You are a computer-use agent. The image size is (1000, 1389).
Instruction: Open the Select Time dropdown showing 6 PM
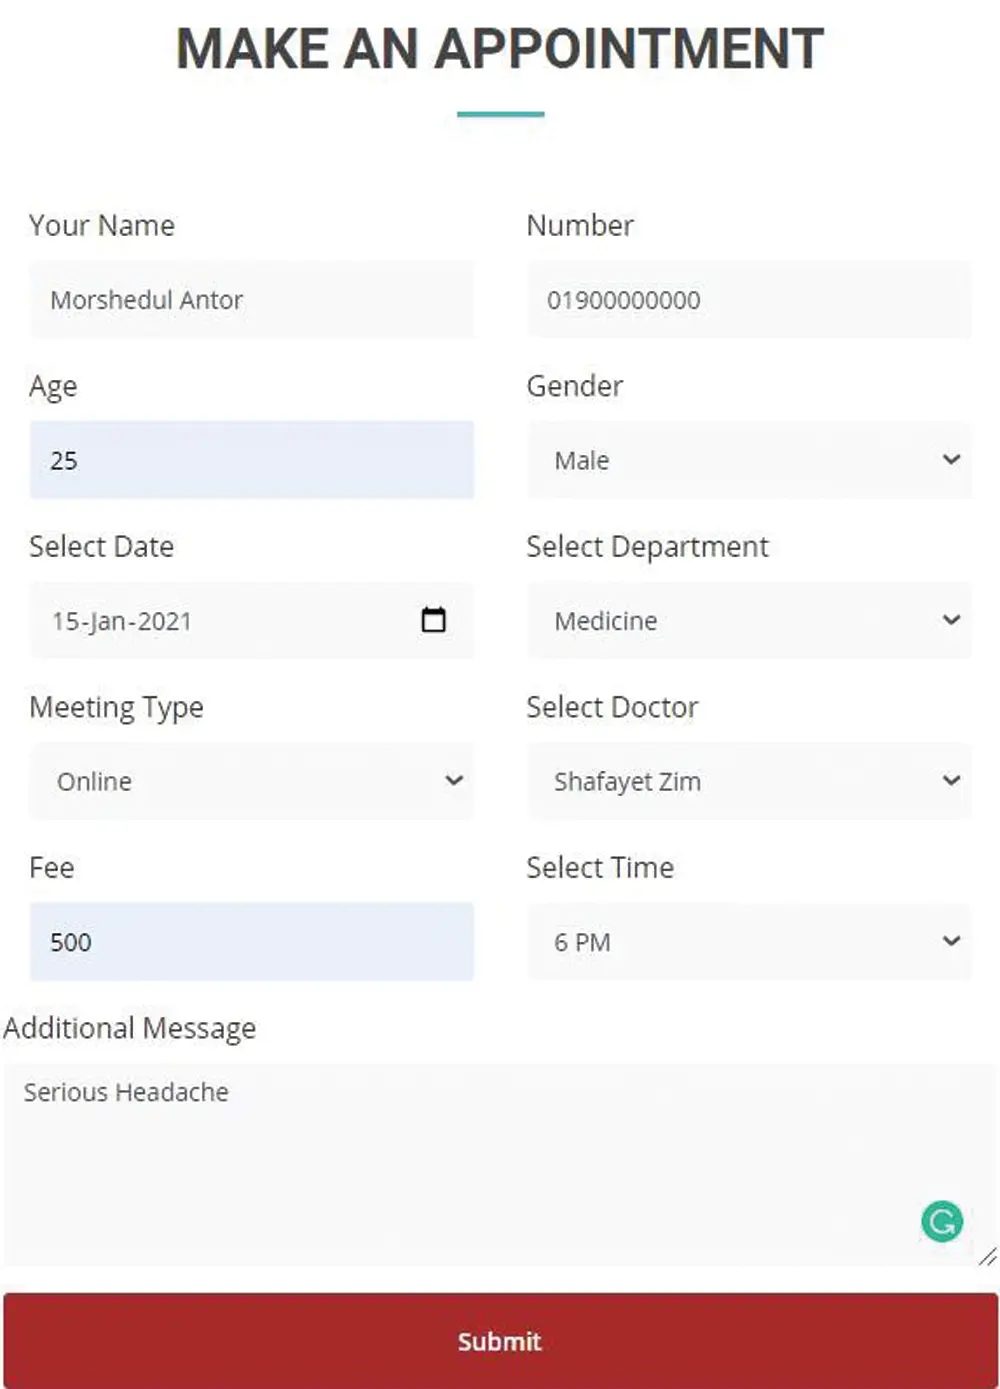click(749, 942)
